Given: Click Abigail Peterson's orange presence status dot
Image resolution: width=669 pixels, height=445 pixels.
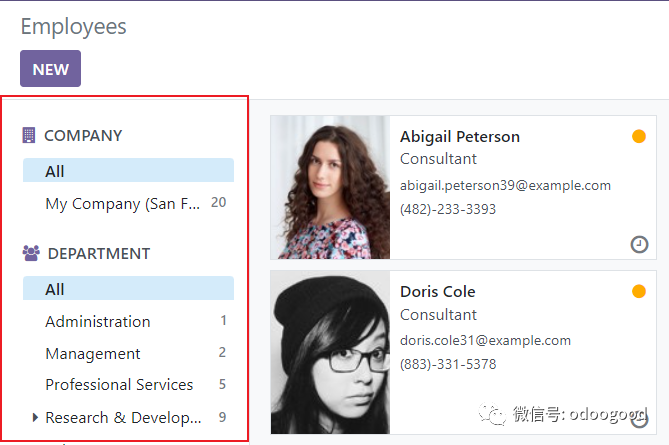Looking at the screenshot, I should [639, 137].
